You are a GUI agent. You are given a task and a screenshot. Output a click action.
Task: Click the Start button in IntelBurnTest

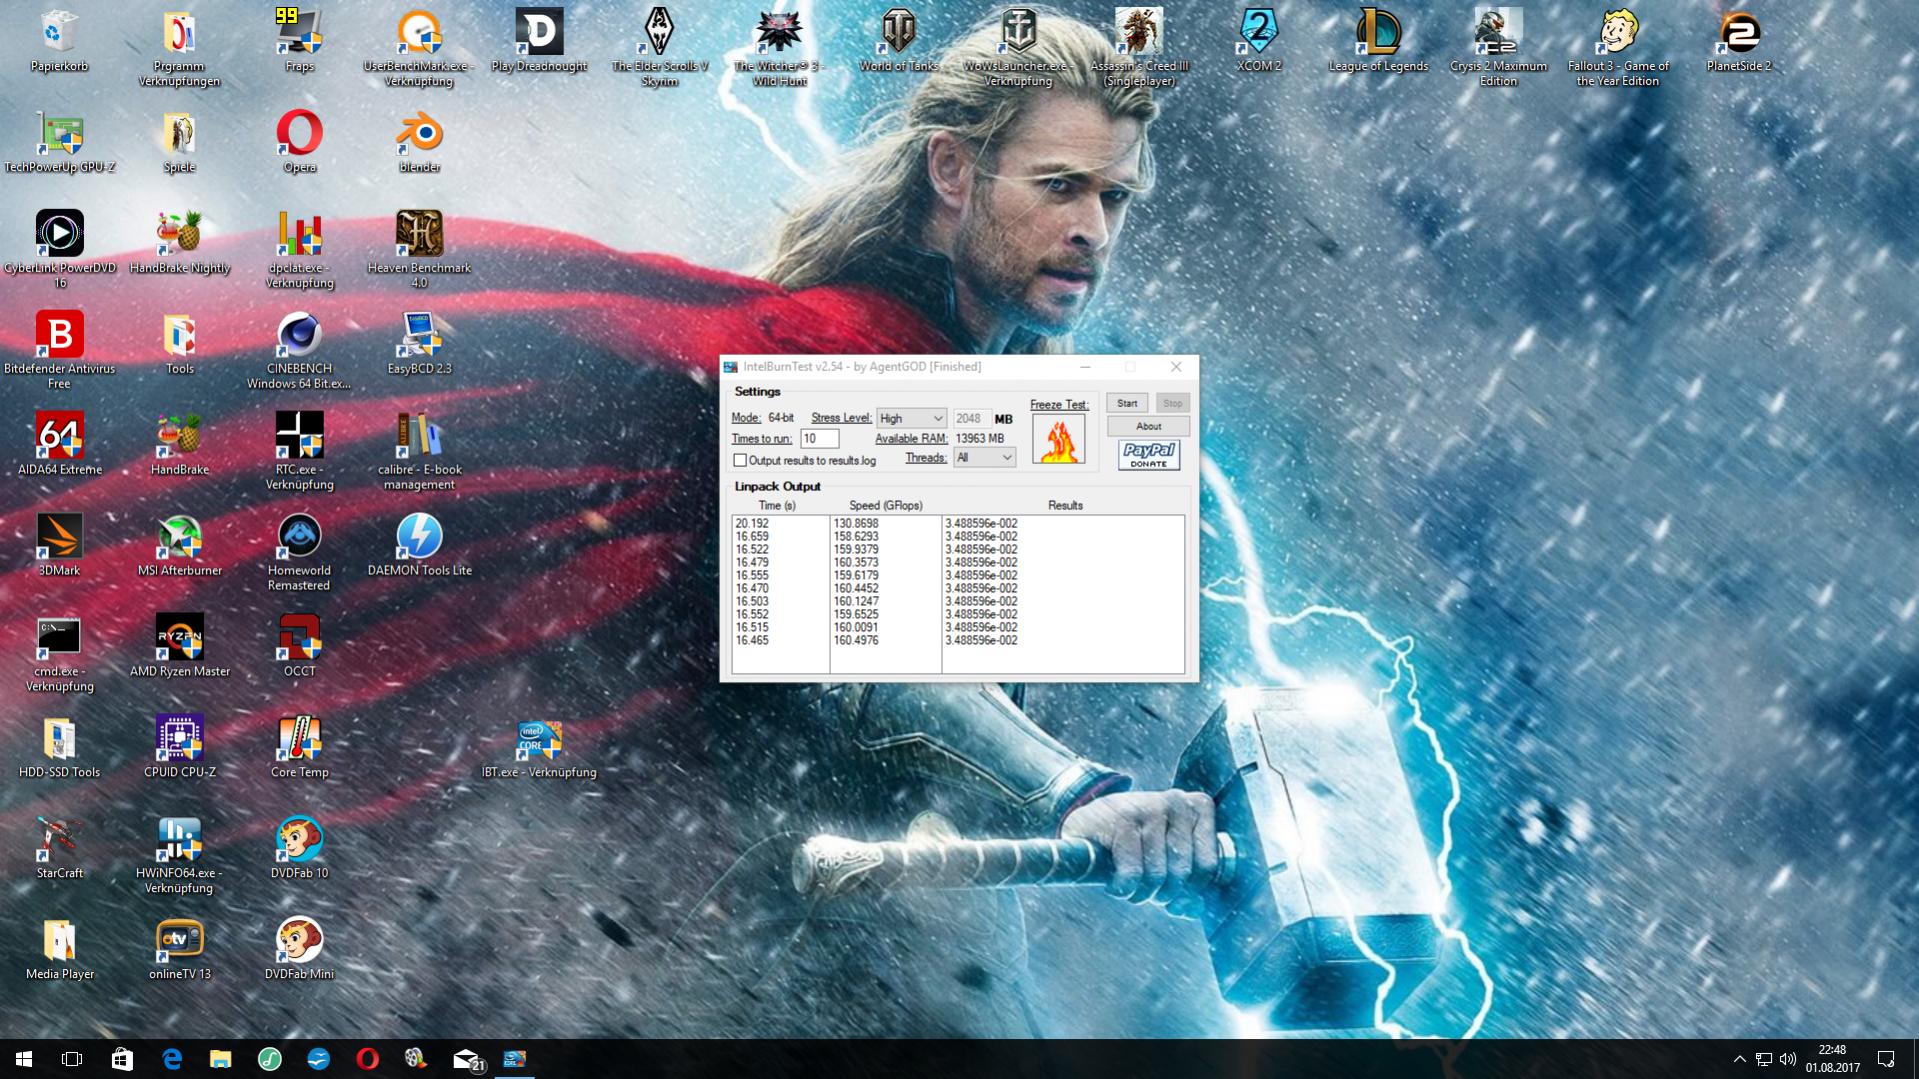pos(1127,403)
